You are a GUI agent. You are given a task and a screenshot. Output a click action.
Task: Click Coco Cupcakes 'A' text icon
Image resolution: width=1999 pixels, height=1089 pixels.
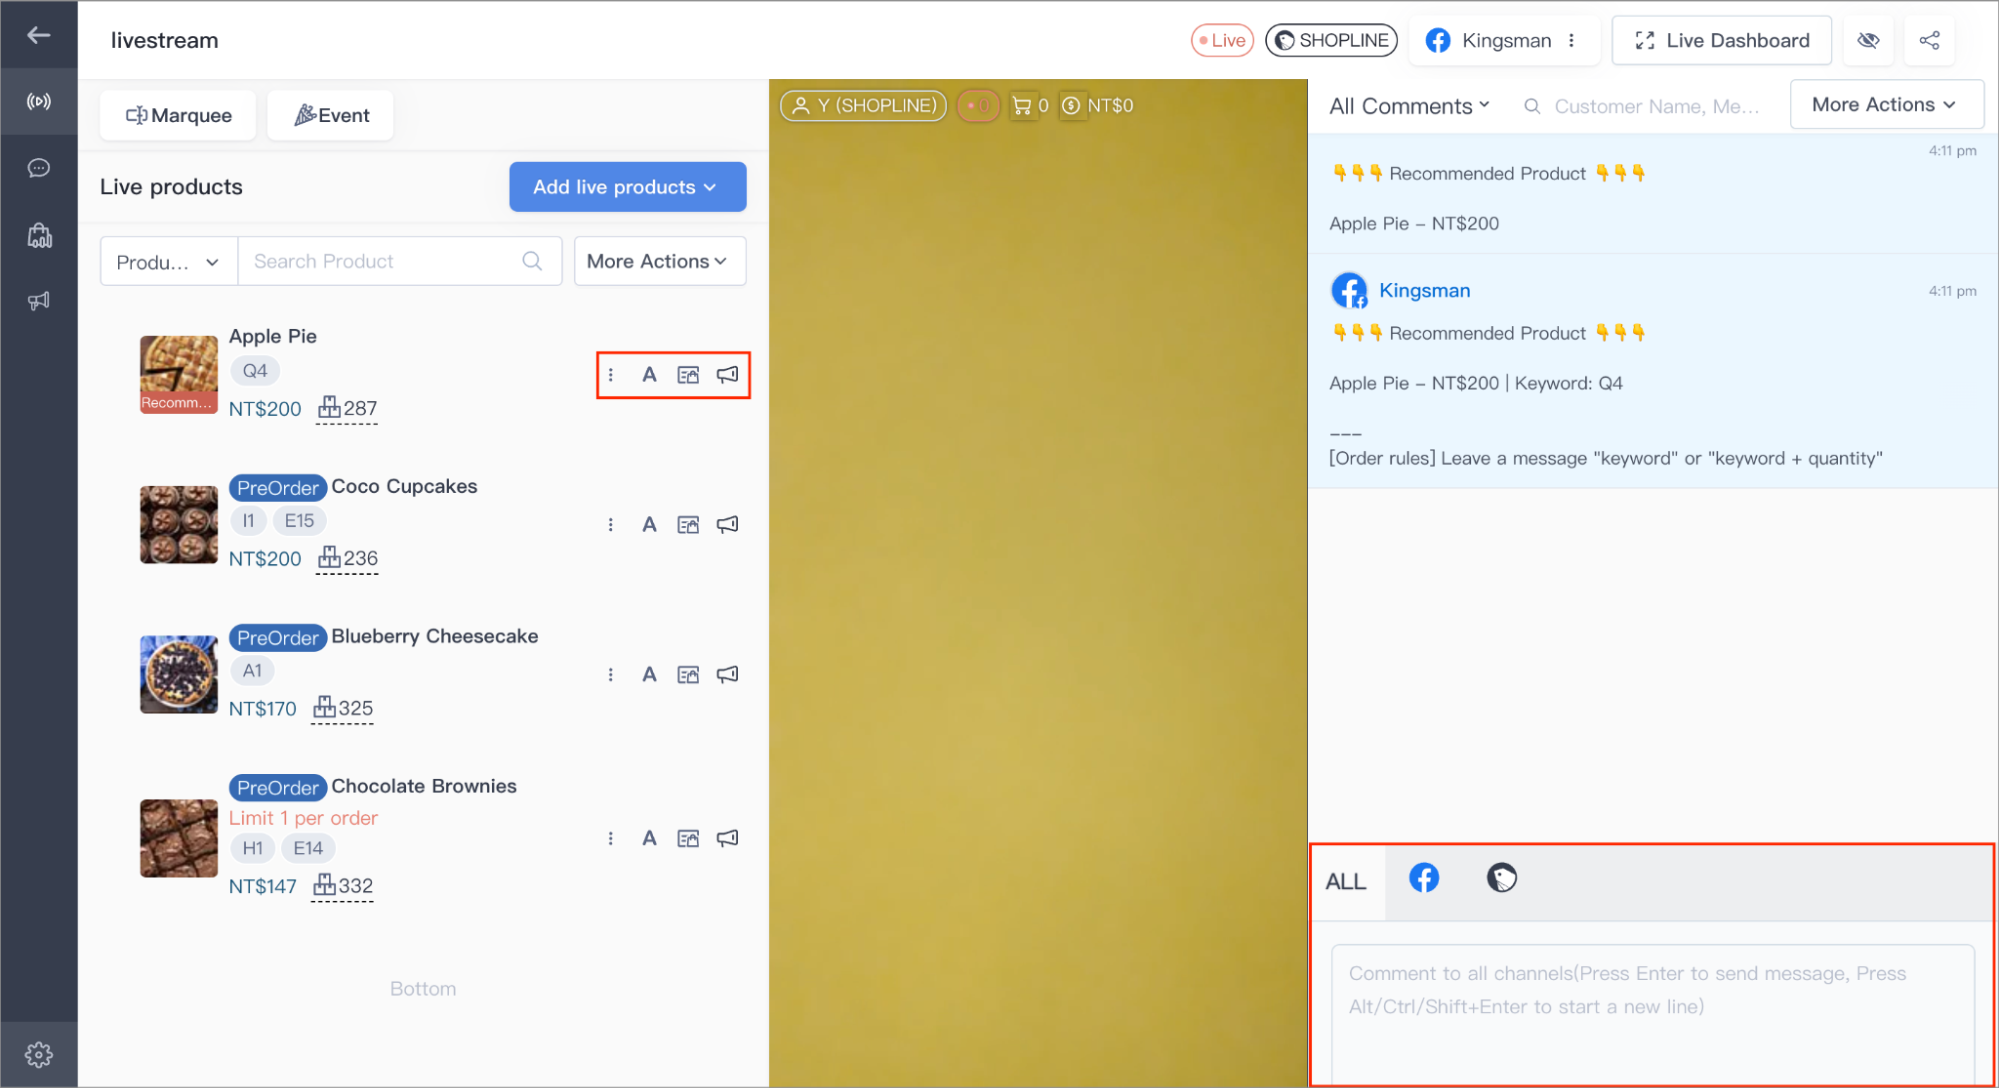point(649,525)
